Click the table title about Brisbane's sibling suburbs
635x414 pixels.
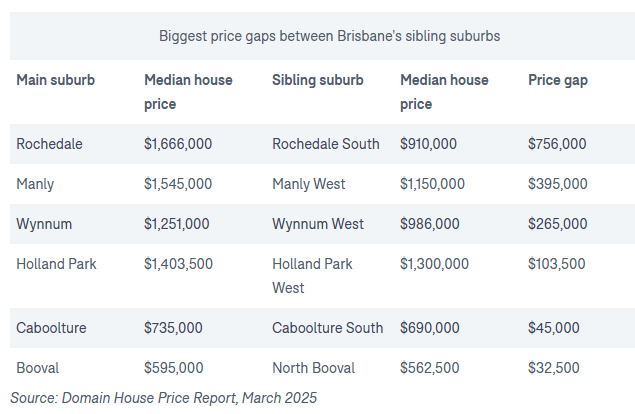[x=330, y=36]
